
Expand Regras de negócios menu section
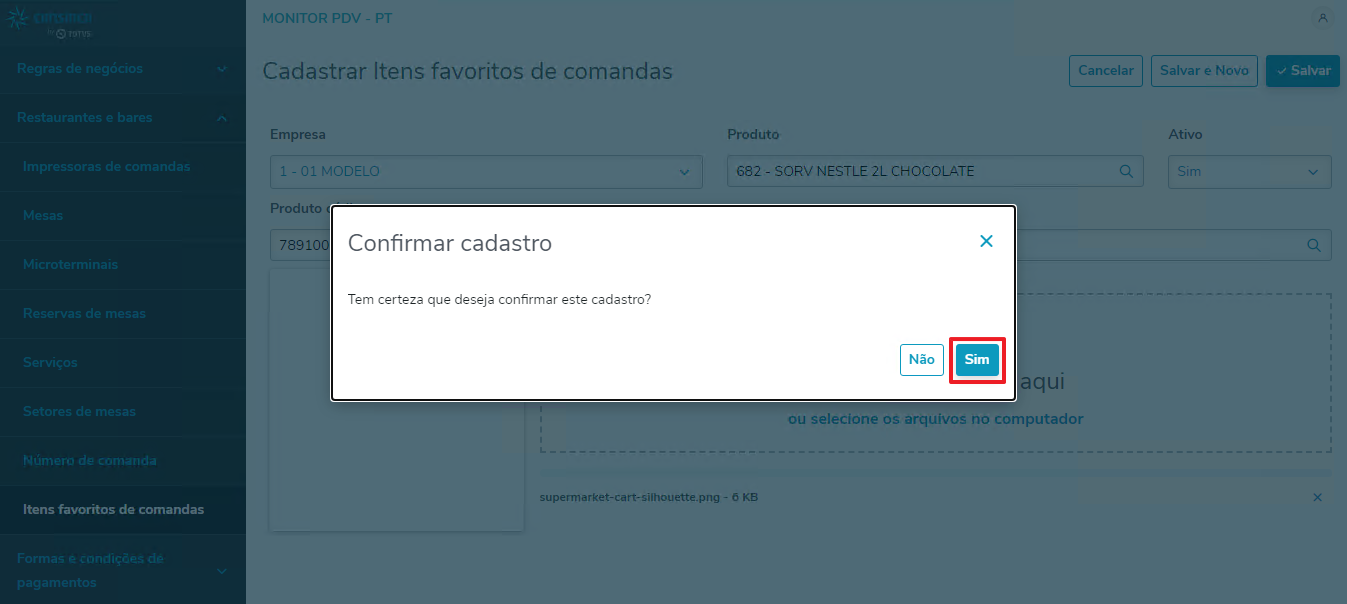tap(122, 69)
